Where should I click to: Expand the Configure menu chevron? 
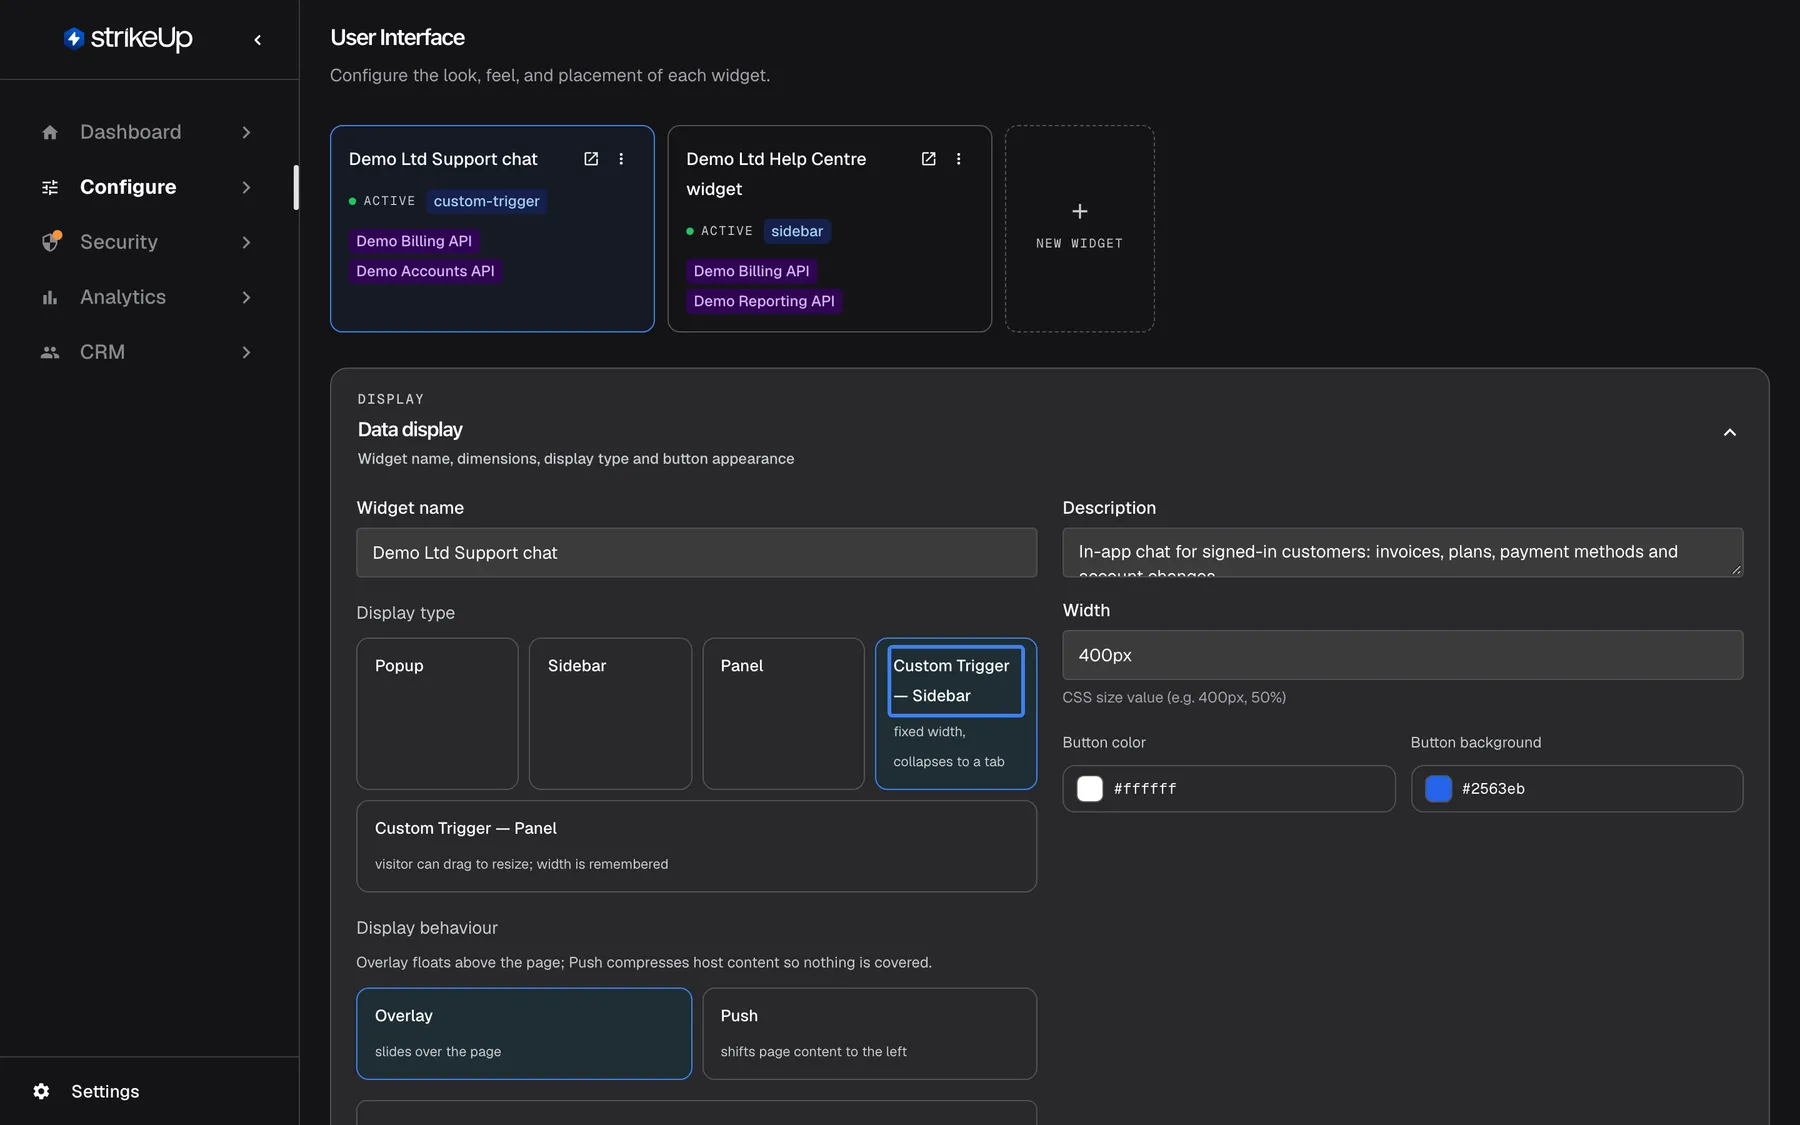pos(246,187)
